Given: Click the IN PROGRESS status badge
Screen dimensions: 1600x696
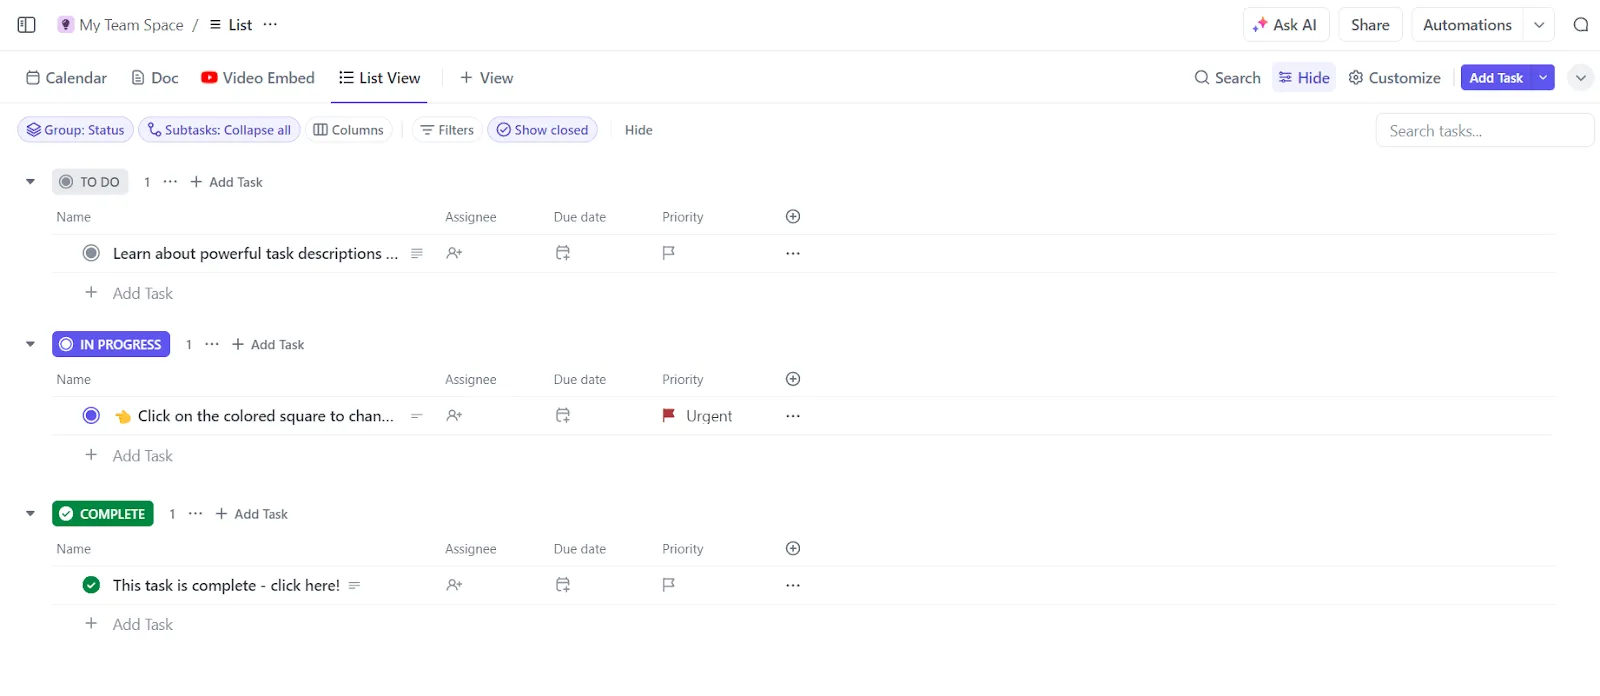Looking at the screenshot, I should point(111,344).
